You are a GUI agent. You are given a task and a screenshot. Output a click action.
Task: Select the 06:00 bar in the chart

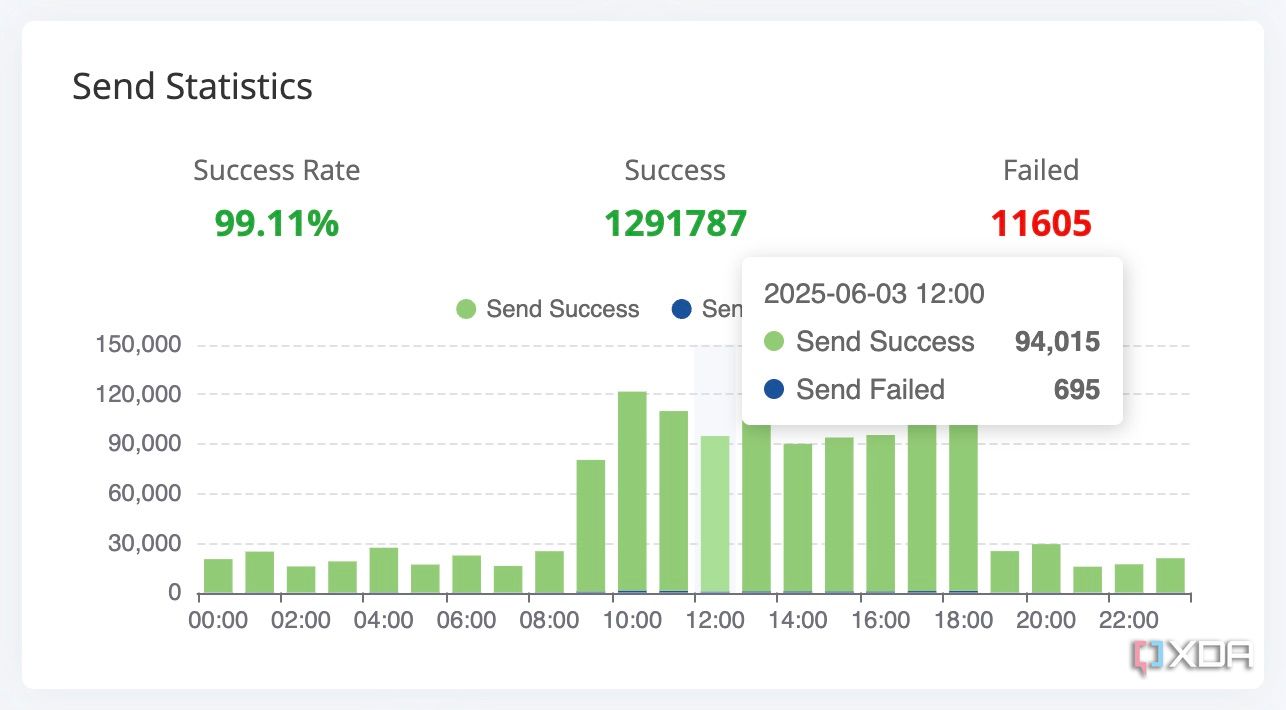pos(467,575)
